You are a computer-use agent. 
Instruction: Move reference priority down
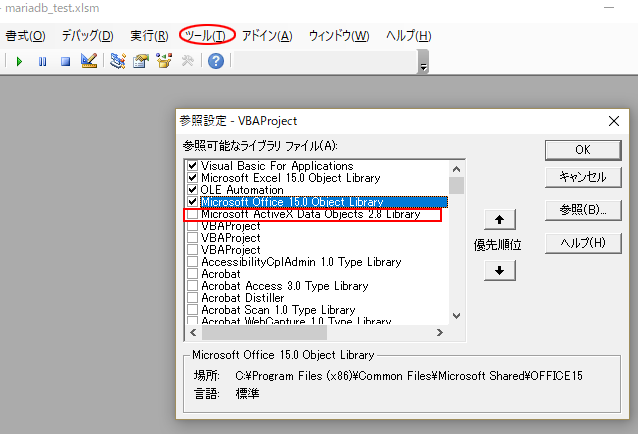(505, 269)
